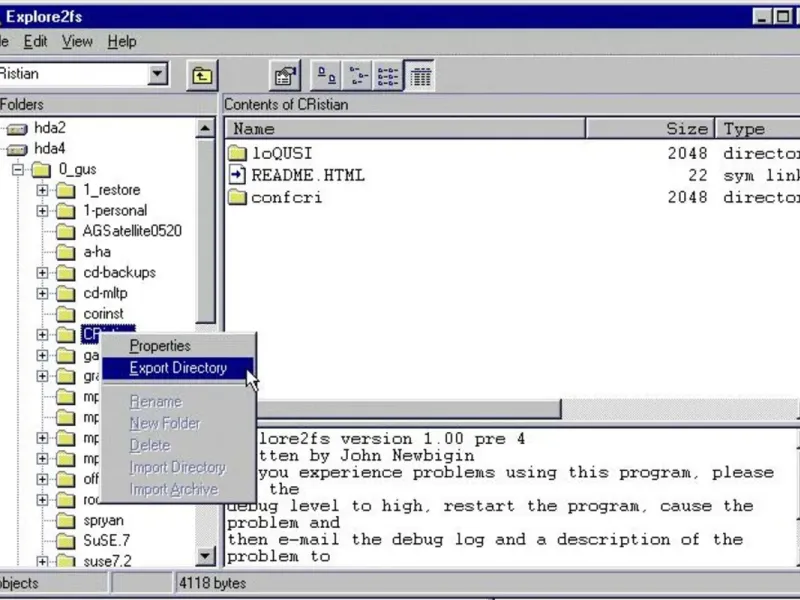Click the 1_restore folder icon

click(x=65, y=190)
